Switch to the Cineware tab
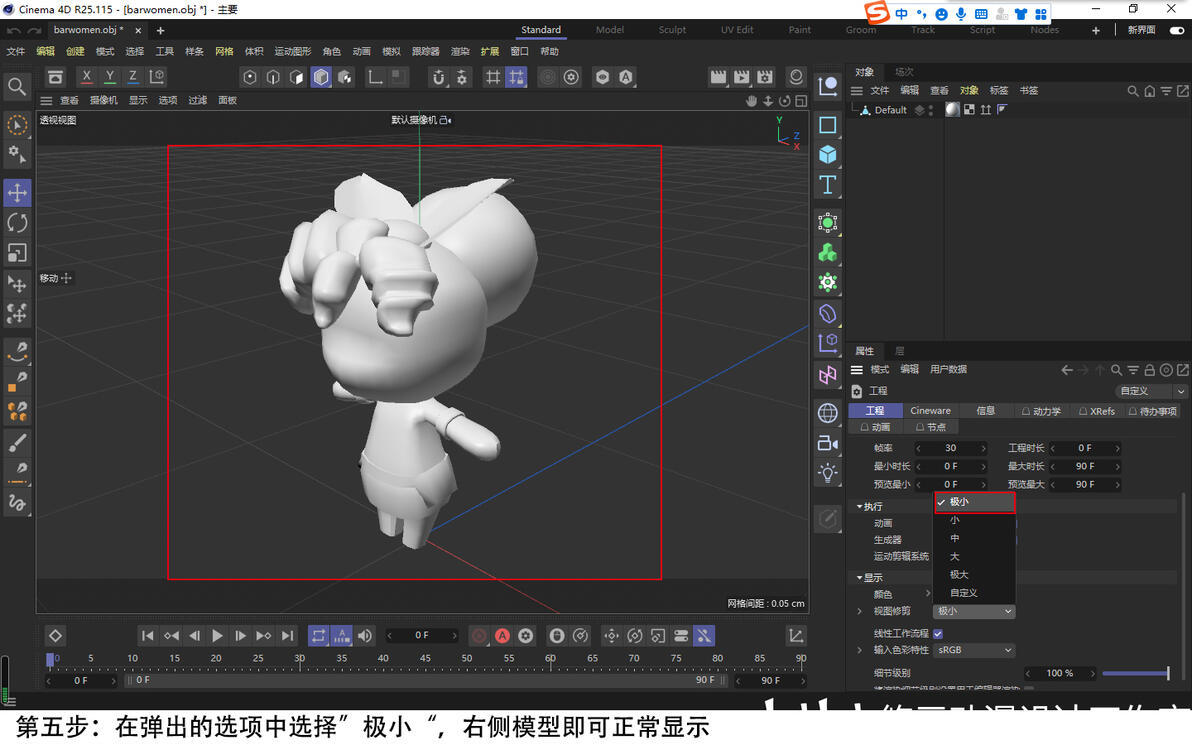This screenshot has width=1192, height=745. click(x=930, y=411)
